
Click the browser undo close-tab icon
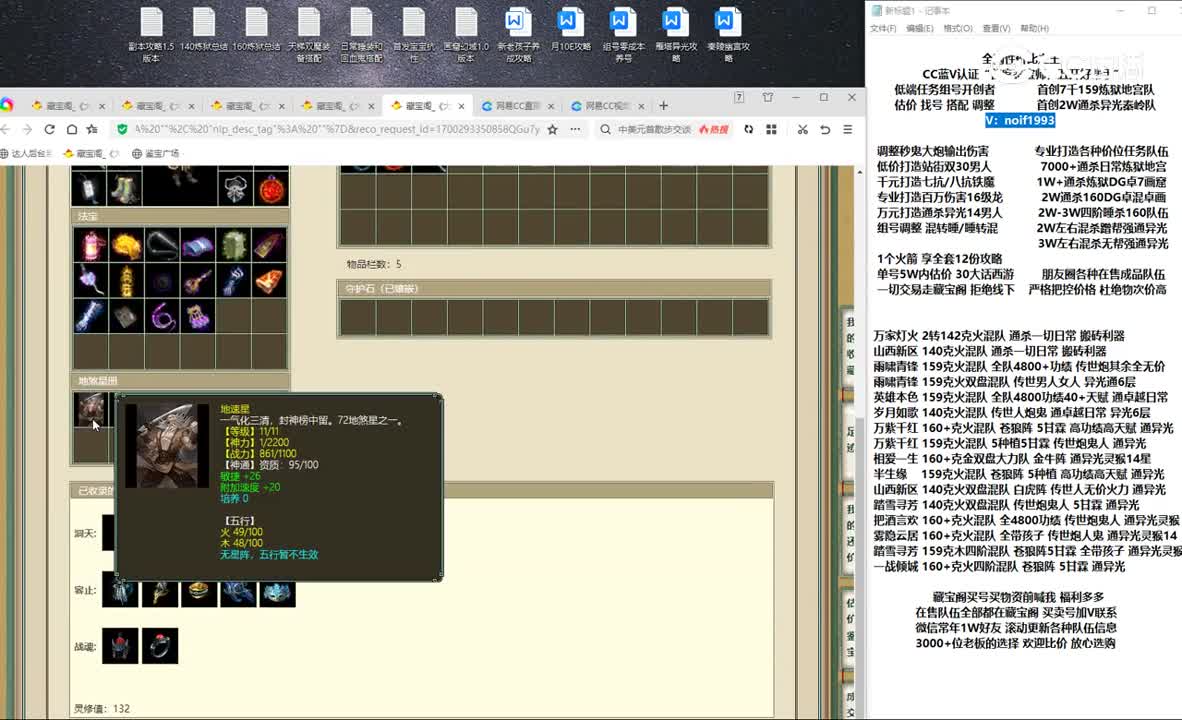[825, 129]
